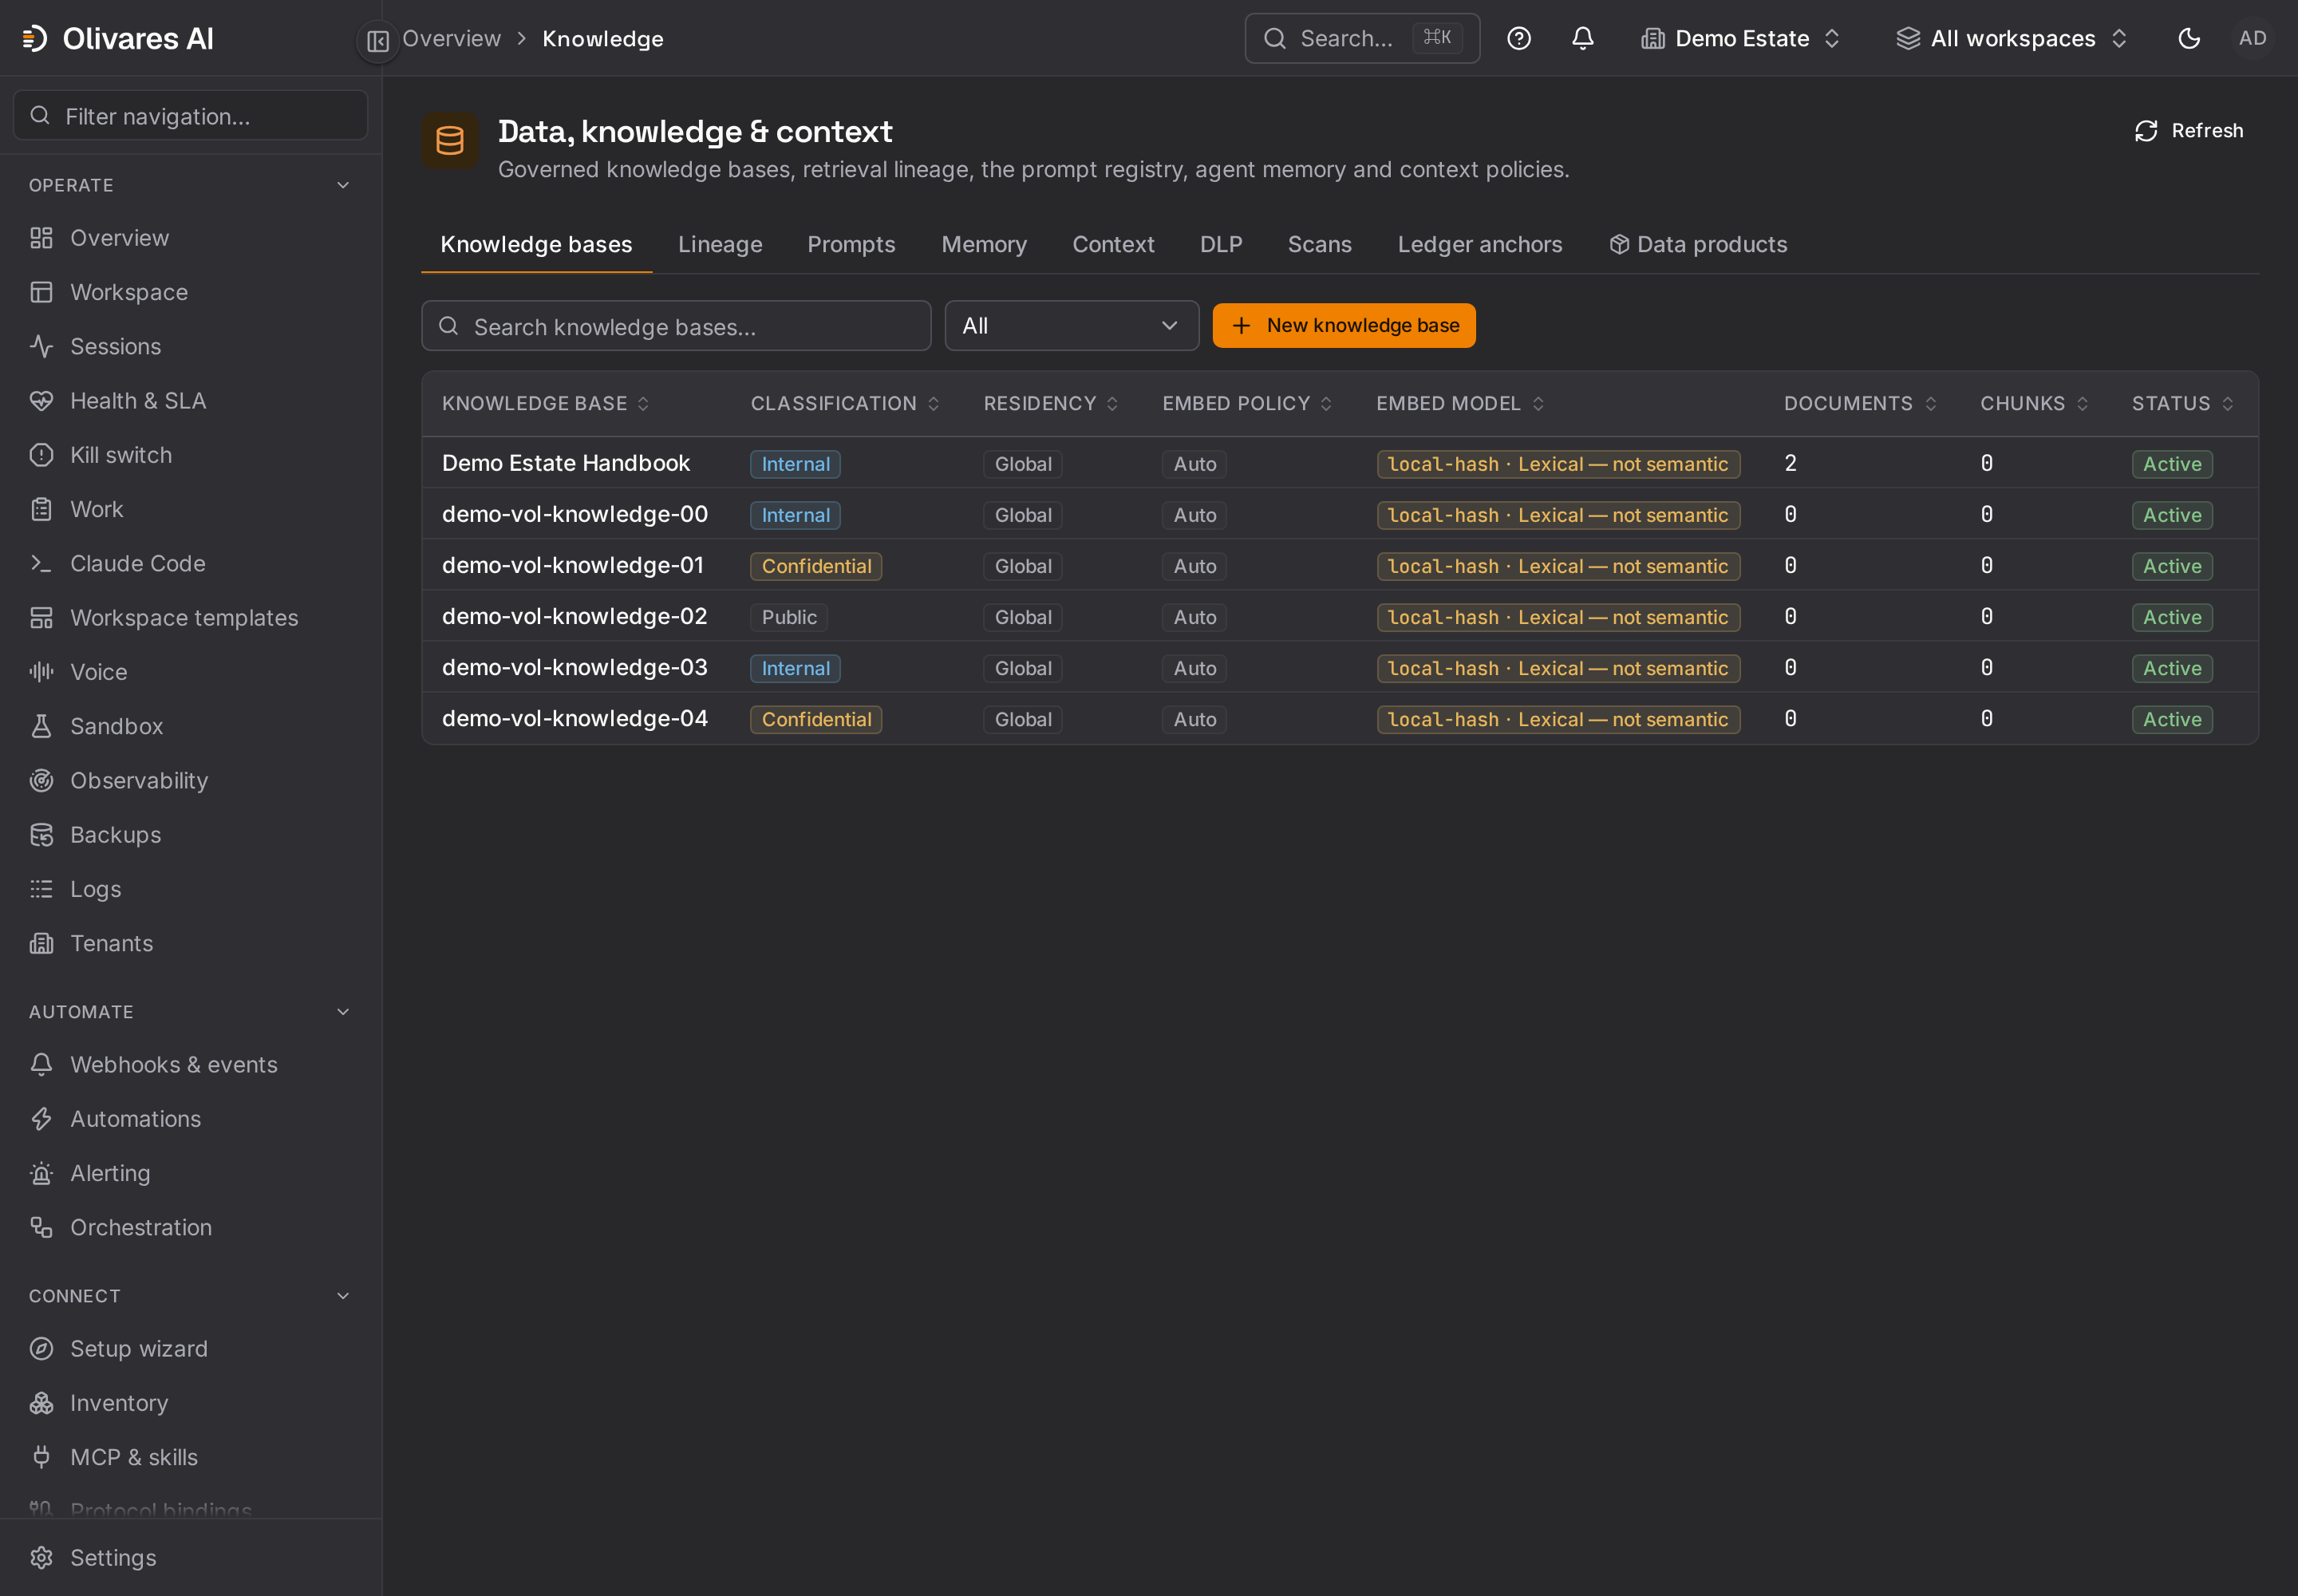Image resolution: width=2298 pixels, height=1596 pixels.
Task: Switch to the Context tab
Action: pyautogui.click(x=1113, y=244)
